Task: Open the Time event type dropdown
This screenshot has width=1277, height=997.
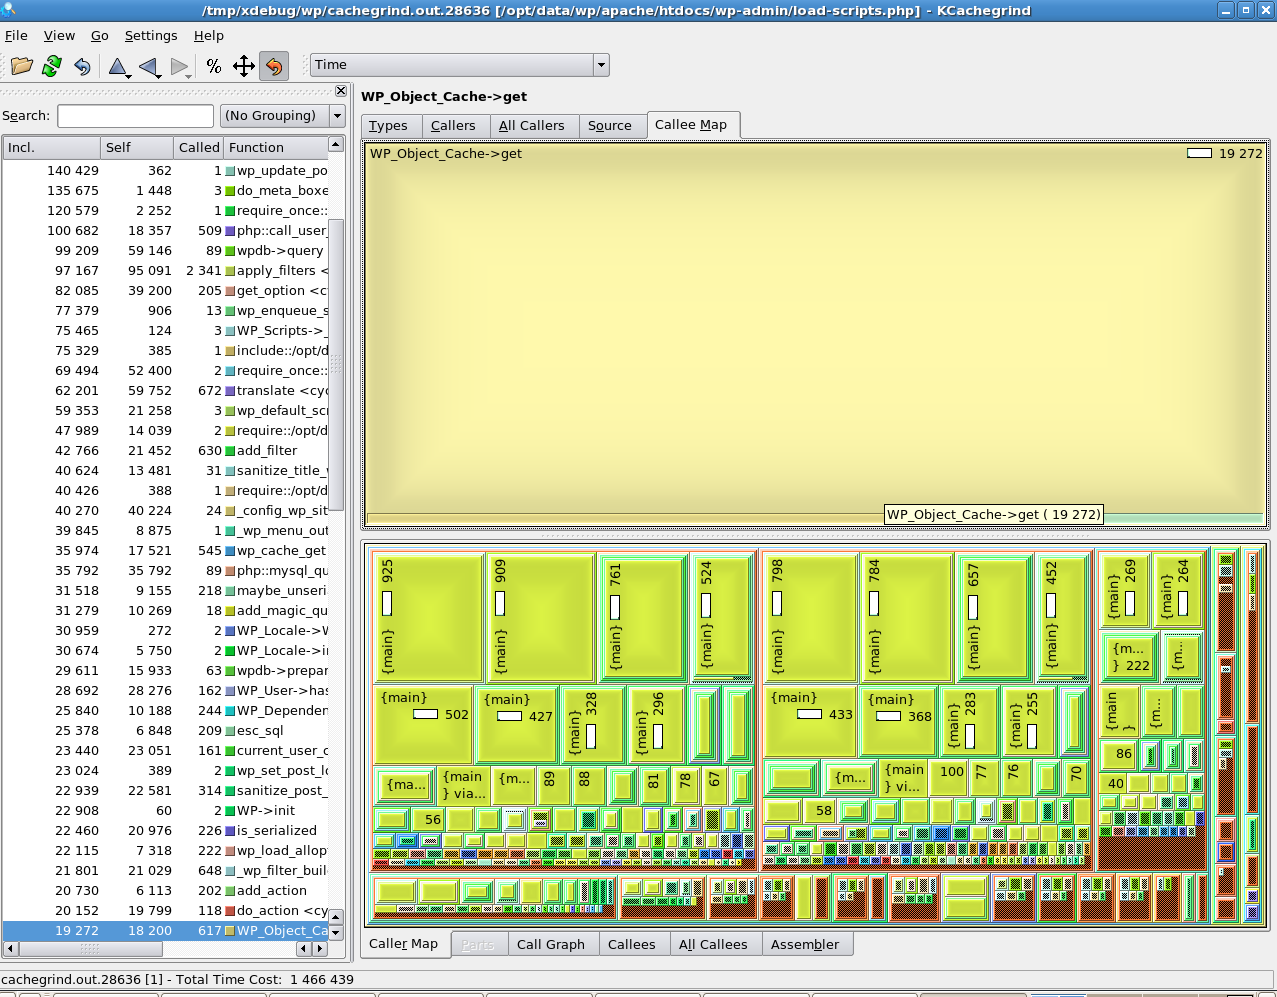Action: pos(460,65)
